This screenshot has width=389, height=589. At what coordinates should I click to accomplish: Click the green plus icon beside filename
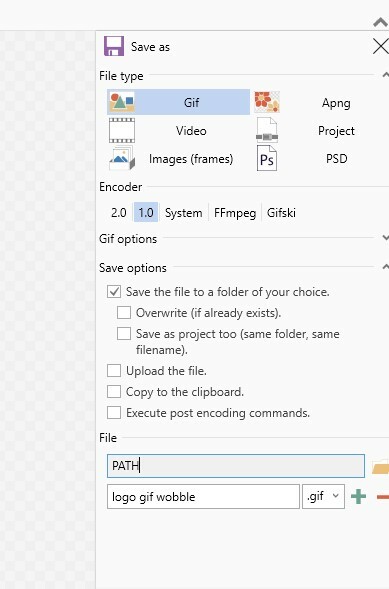coord(358,497)
